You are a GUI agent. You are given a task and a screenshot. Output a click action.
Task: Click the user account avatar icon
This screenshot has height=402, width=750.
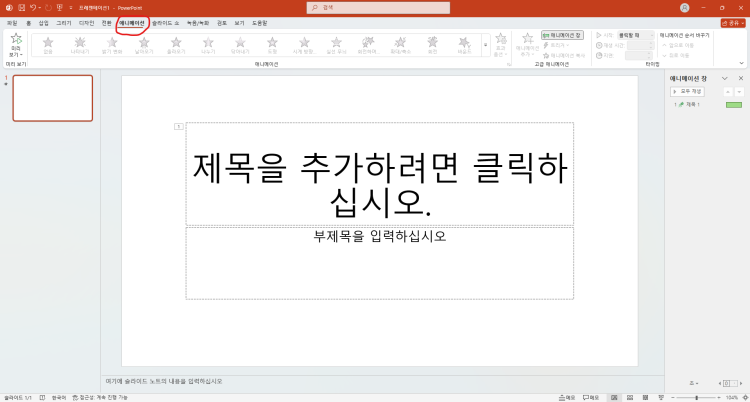tap(685, 8)
